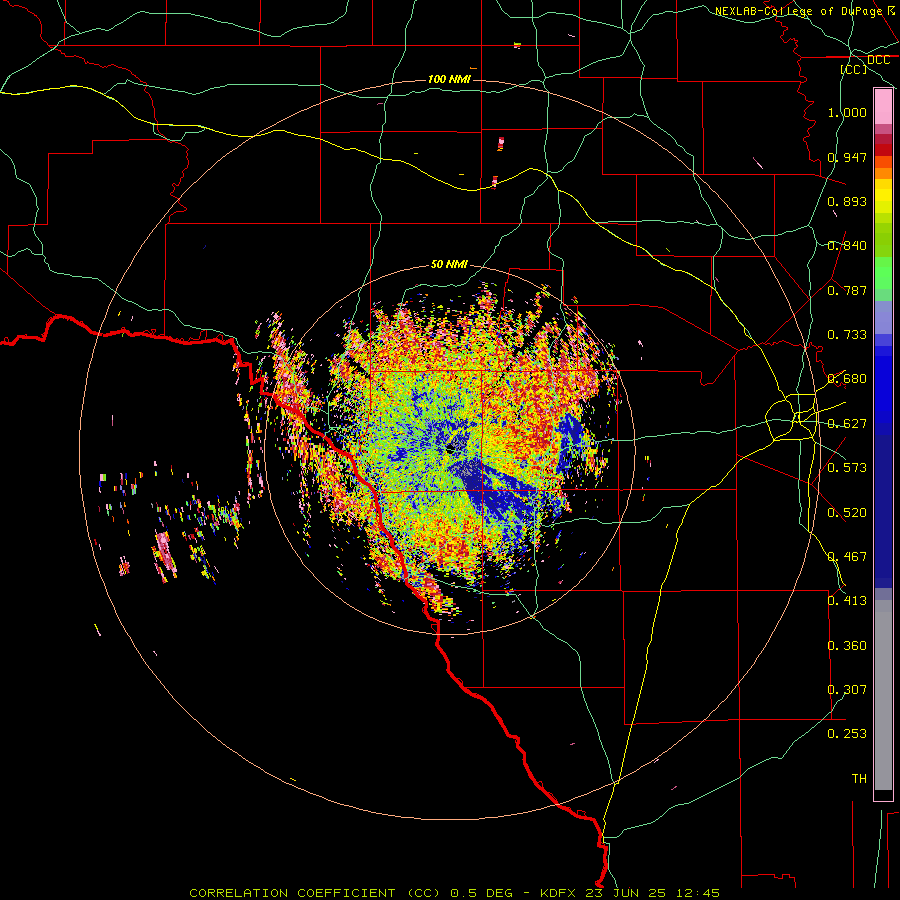Click the 23 JUN 25 12:45 timestamp

pos(653,893)
